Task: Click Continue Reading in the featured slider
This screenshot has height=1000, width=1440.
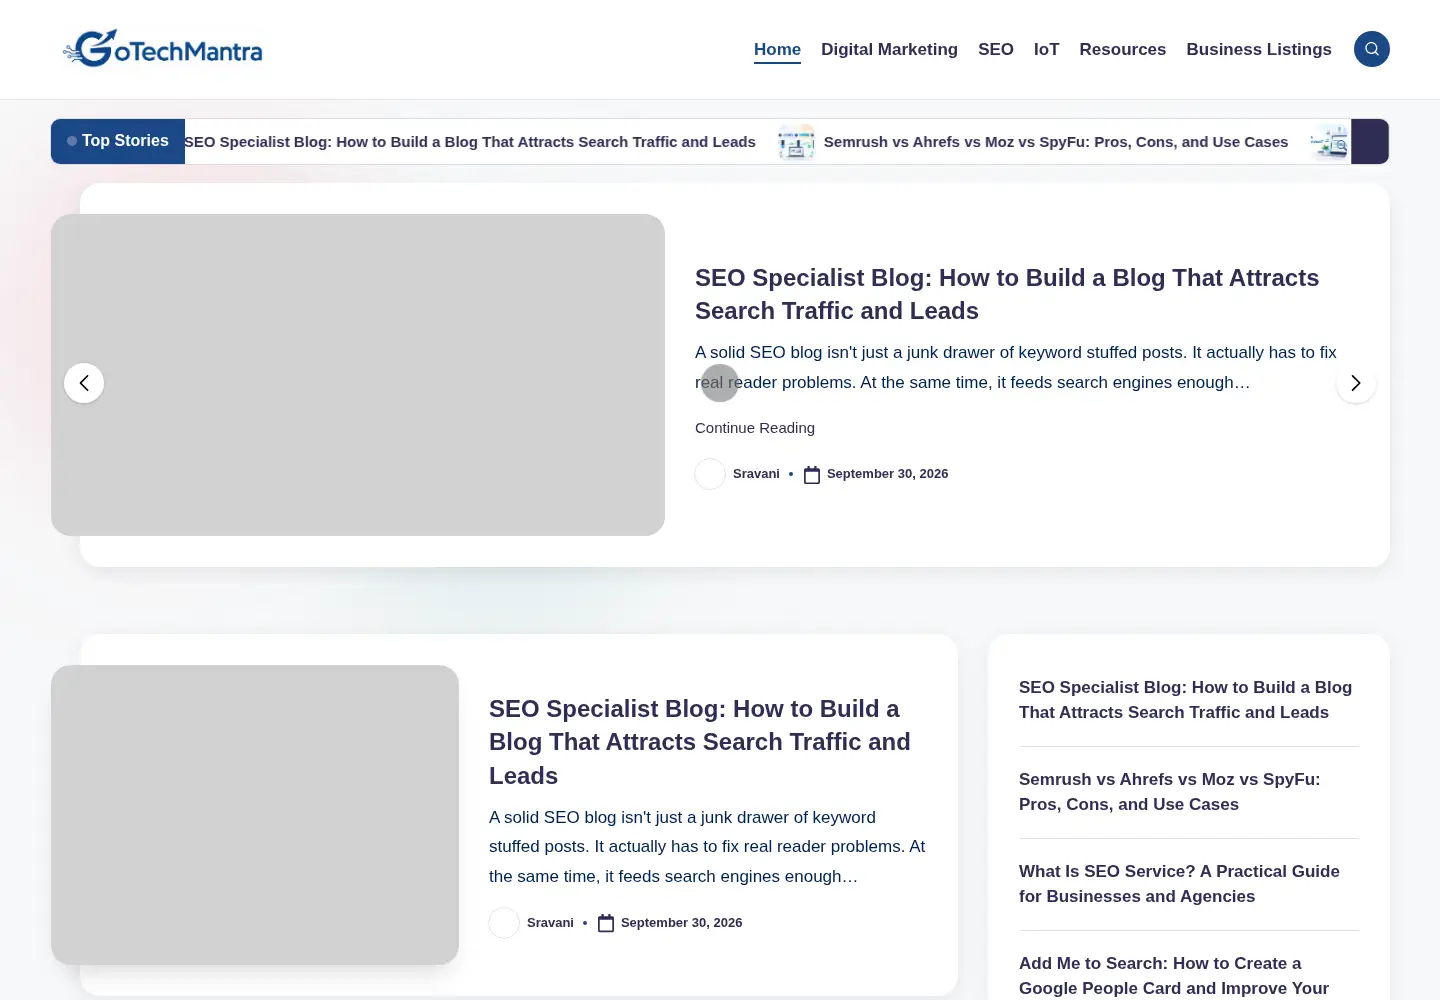Action: [x=755, y=428]
